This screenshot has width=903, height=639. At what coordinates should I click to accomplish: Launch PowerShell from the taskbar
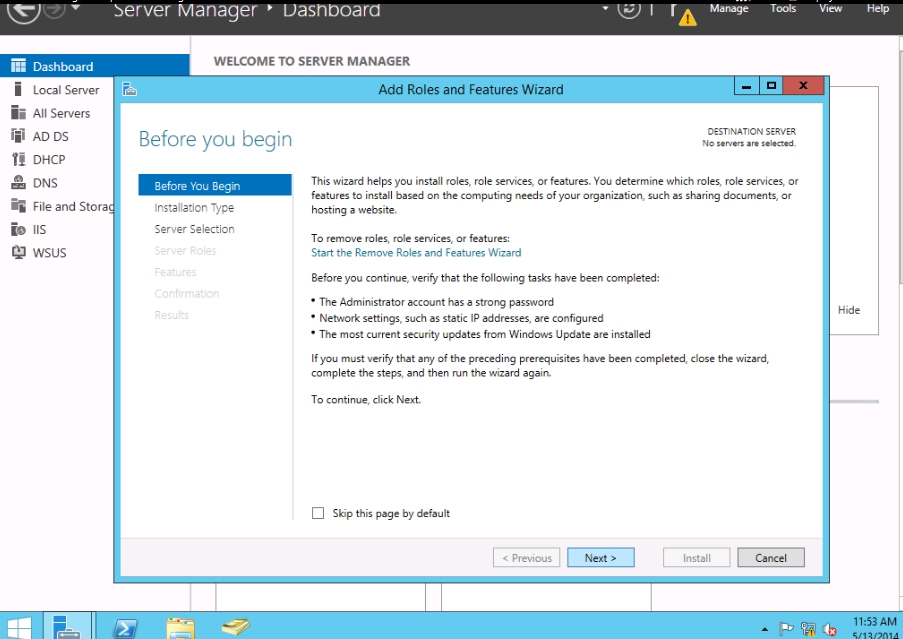pyautogui.click(x=125, y=629)
